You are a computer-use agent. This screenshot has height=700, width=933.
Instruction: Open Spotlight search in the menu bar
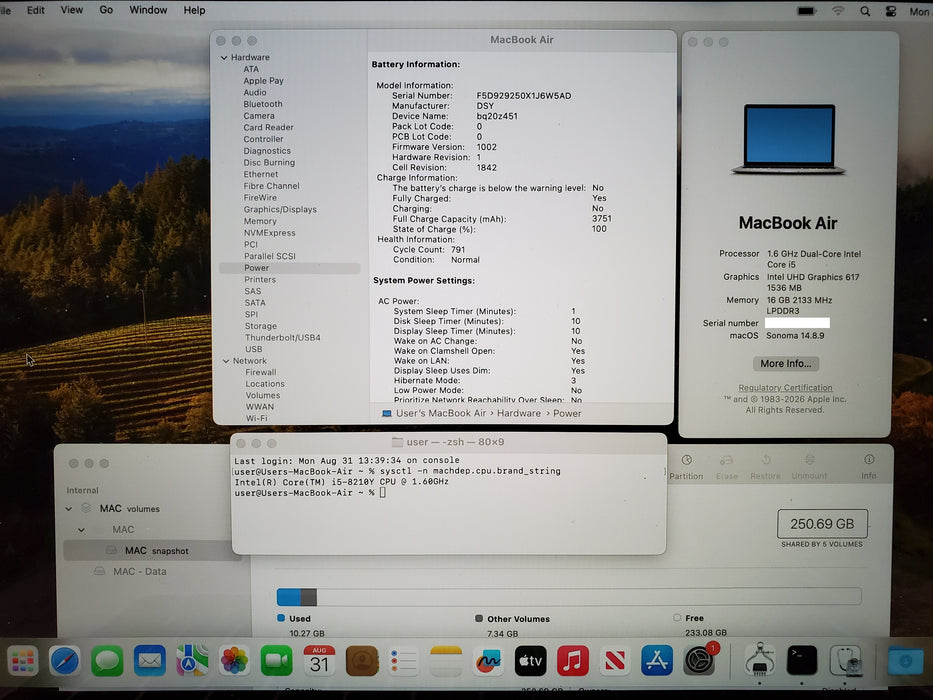865,11
